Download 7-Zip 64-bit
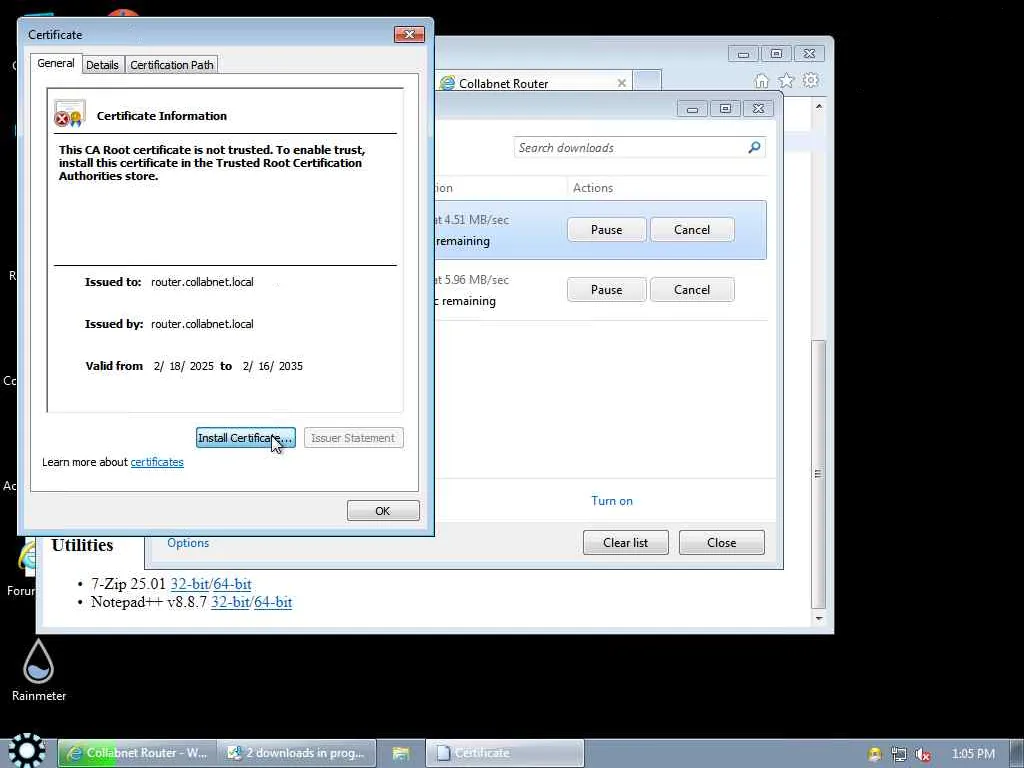Image resolution: width=1024 pixels, height=768 pixels. tap(232, 584)
